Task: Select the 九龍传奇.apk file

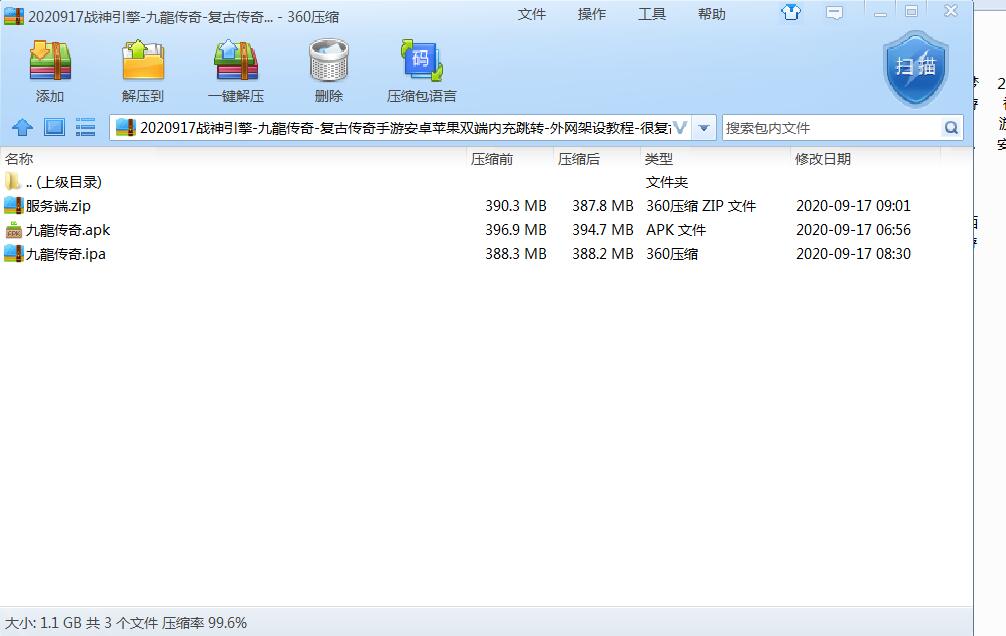Action: [67, 230]
